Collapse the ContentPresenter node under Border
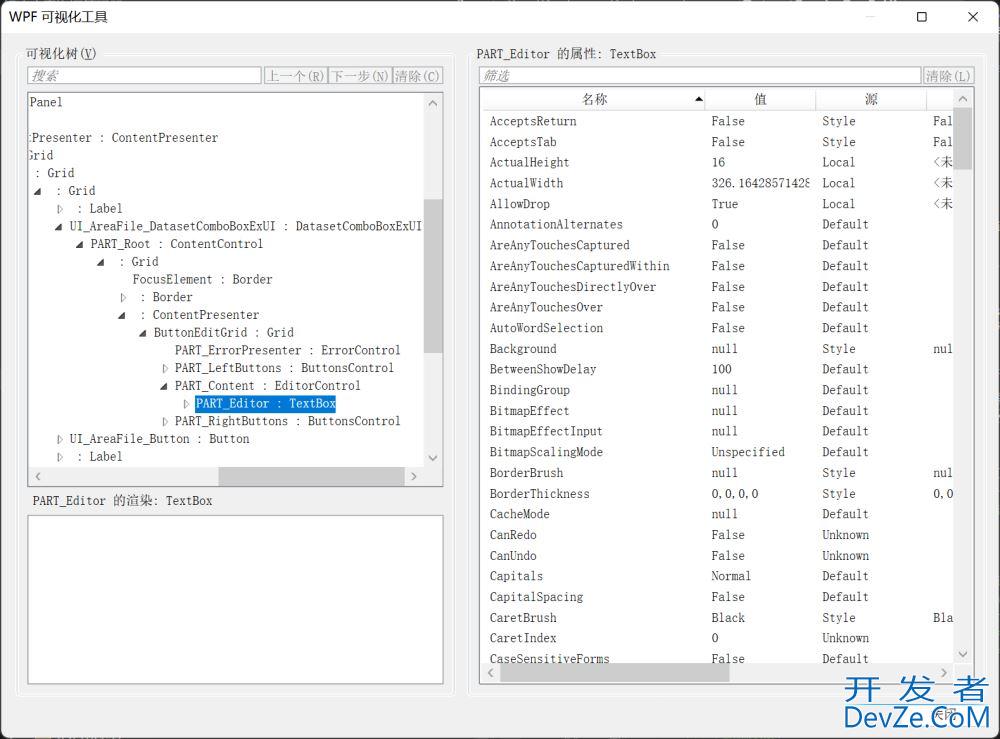The width and height of the screenshot is (1000, 739). coord(122,315)
